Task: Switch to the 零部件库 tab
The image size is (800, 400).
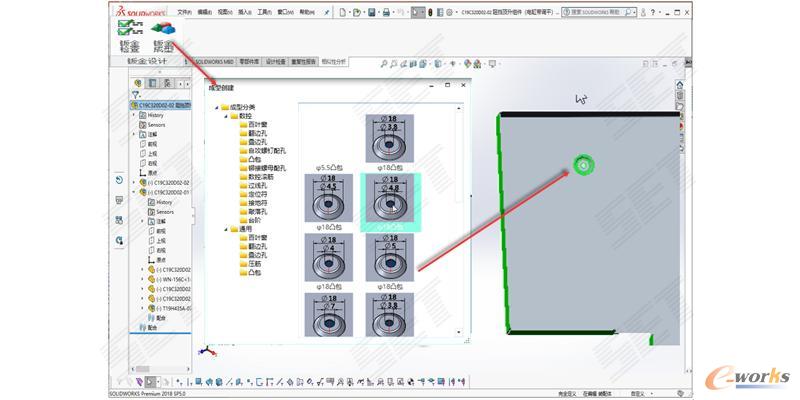Action: (249, 61)
